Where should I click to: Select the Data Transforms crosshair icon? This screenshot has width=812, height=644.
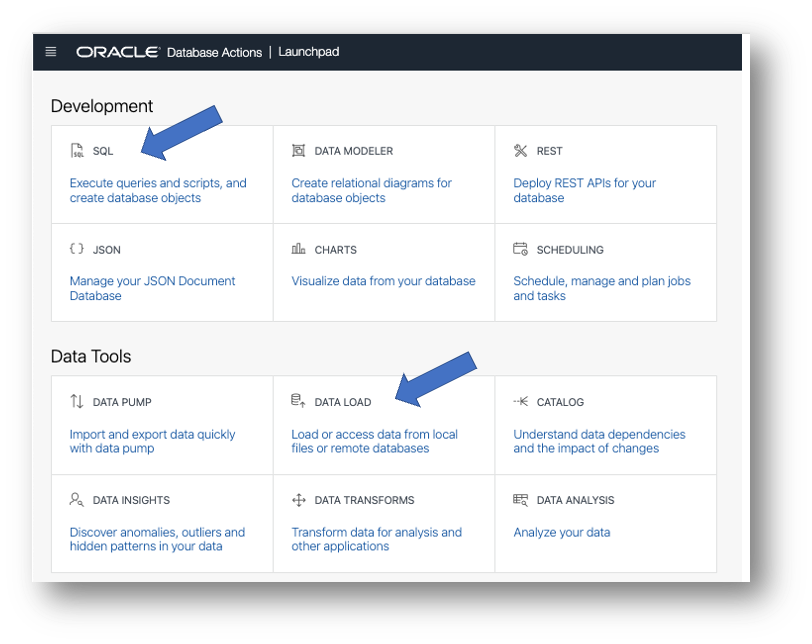click(x=297, y=500)
